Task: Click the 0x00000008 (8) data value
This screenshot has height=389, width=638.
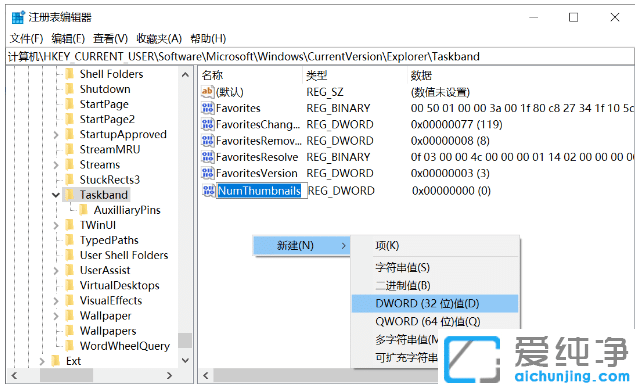Action: [x=450, y=140]
